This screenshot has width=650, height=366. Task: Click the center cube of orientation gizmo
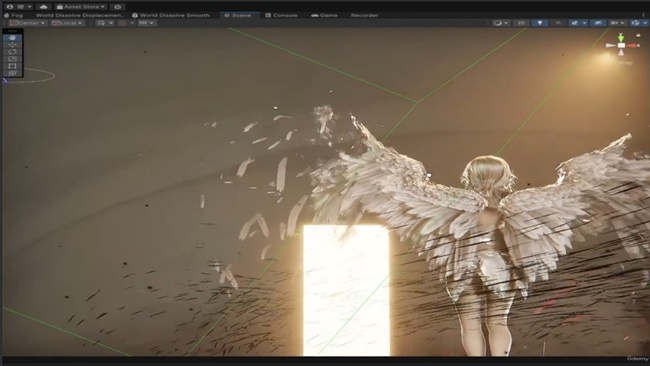(x=621, y=46)
